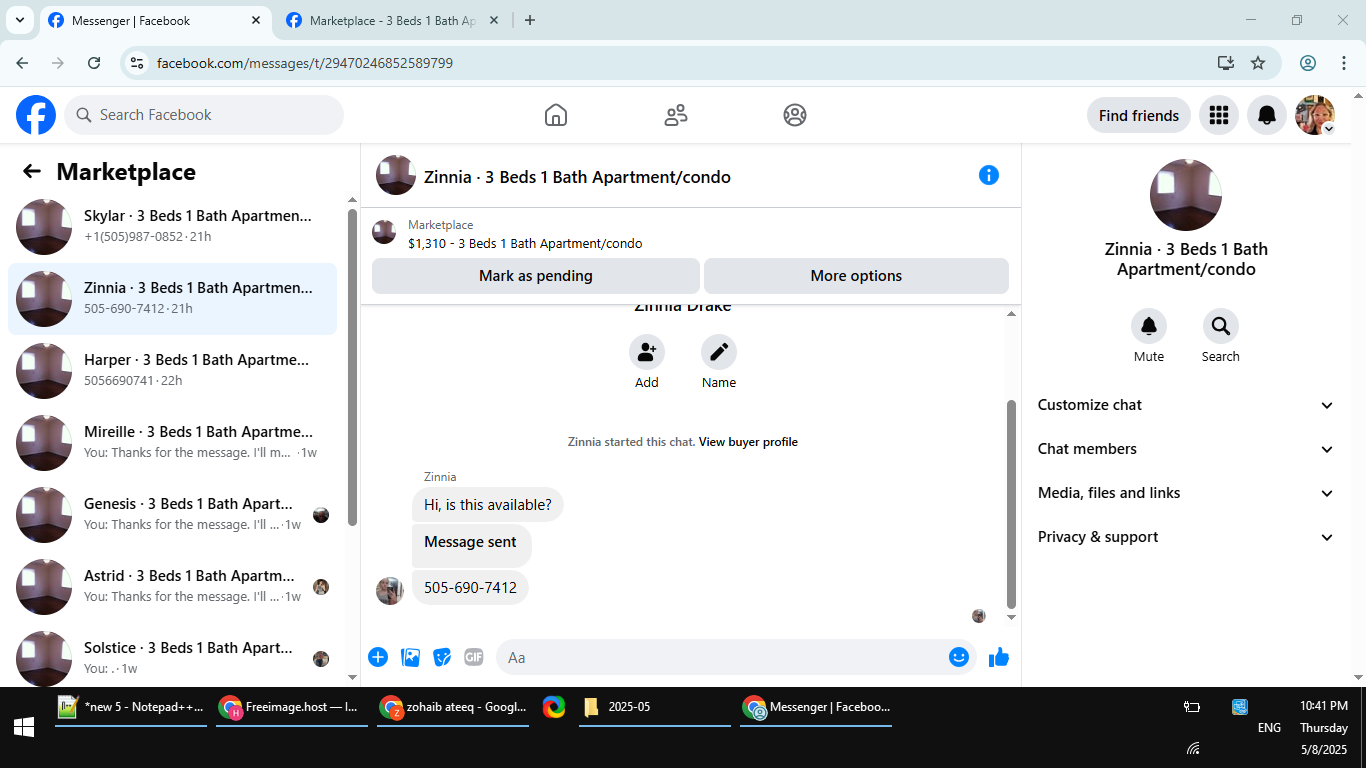This screenshot has width=1366, height=768.
Task: Open more actions plus icon in composer
Action: [x=378, y=657]
